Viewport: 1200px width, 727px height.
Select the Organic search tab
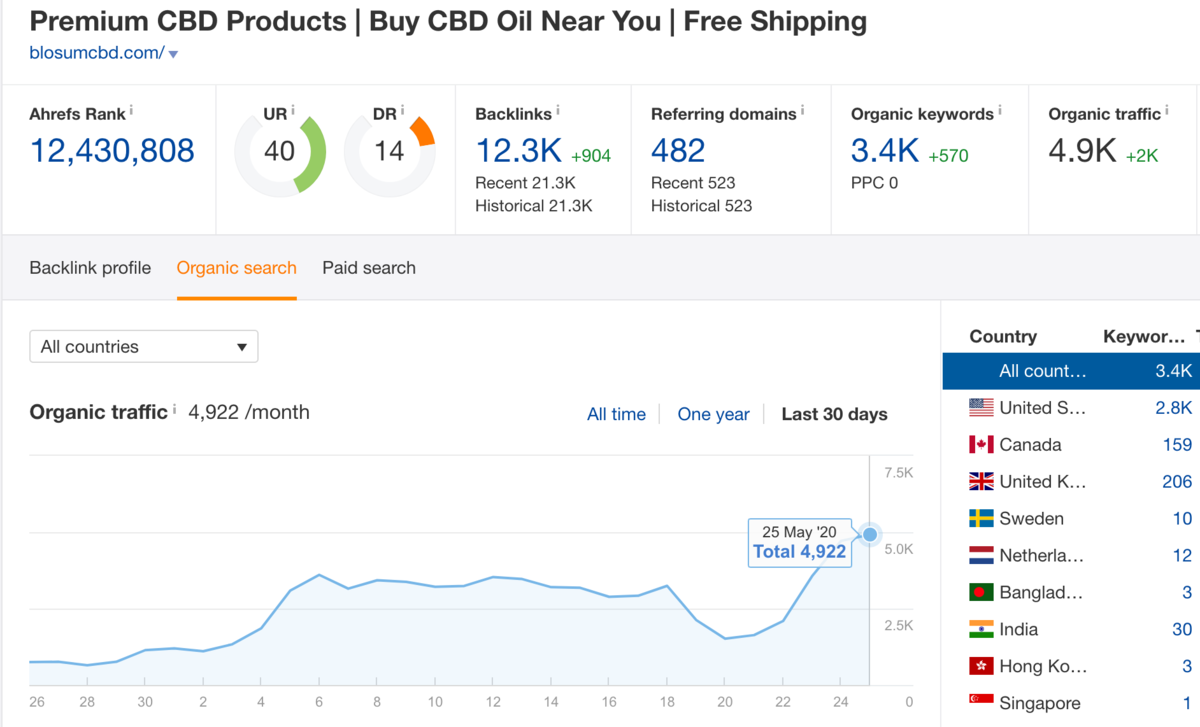coord(236,268)
